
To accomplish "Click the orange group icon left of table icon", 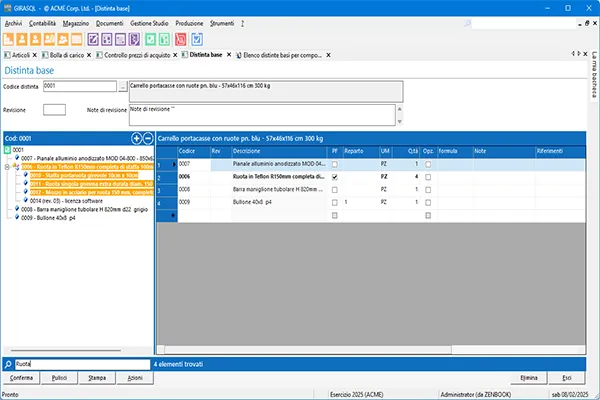I will click(x=63, y=39).
